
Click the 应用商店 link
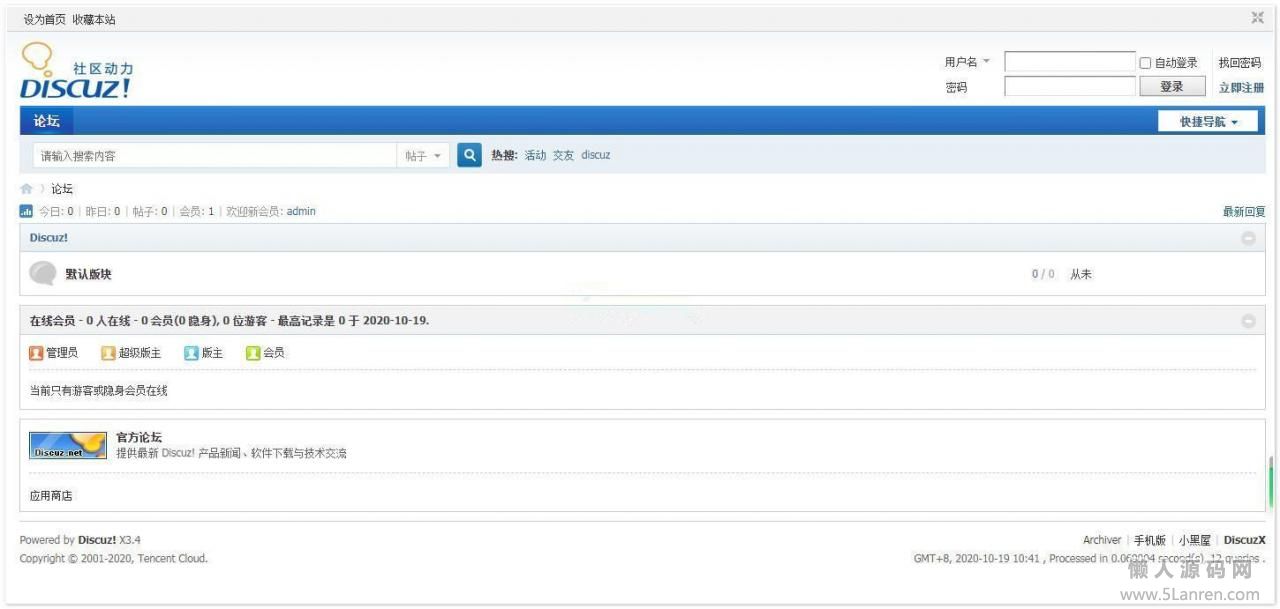[x=51, y=496]
